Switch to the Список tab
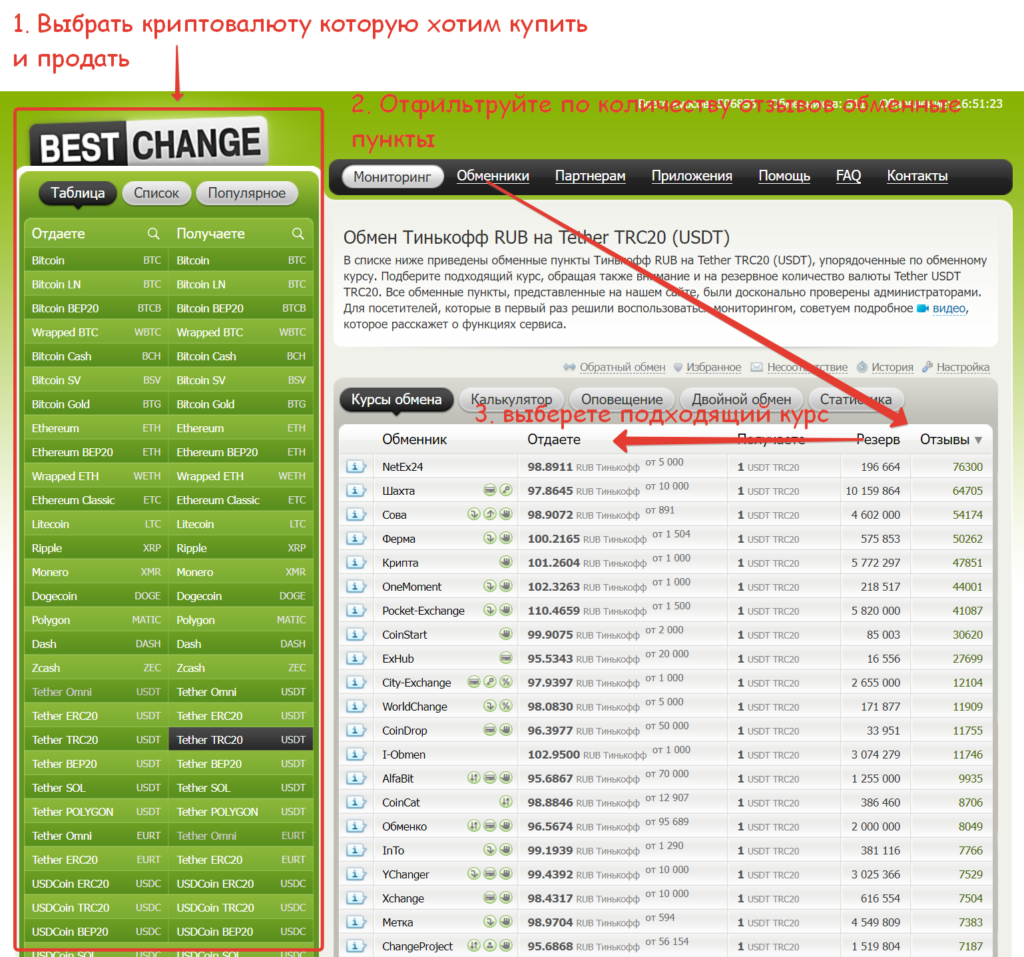1024x957 pixels. [156, 194]
